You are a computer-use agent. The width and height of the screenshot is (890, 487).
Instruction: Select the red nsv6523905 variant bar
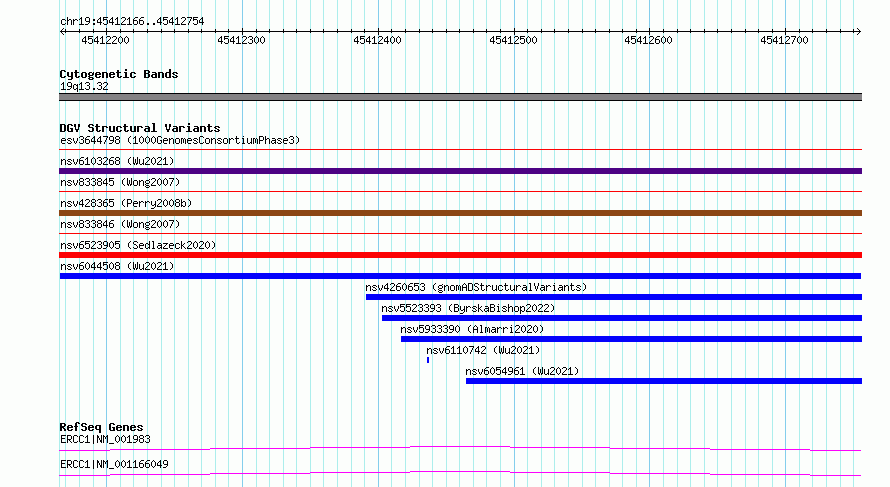click(x=460, y=255)
